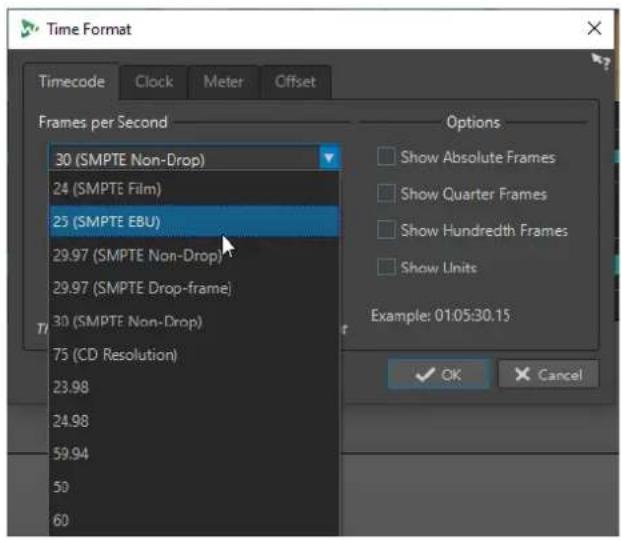Click the WaveLab logo icon in title bar

pos(29,29)
